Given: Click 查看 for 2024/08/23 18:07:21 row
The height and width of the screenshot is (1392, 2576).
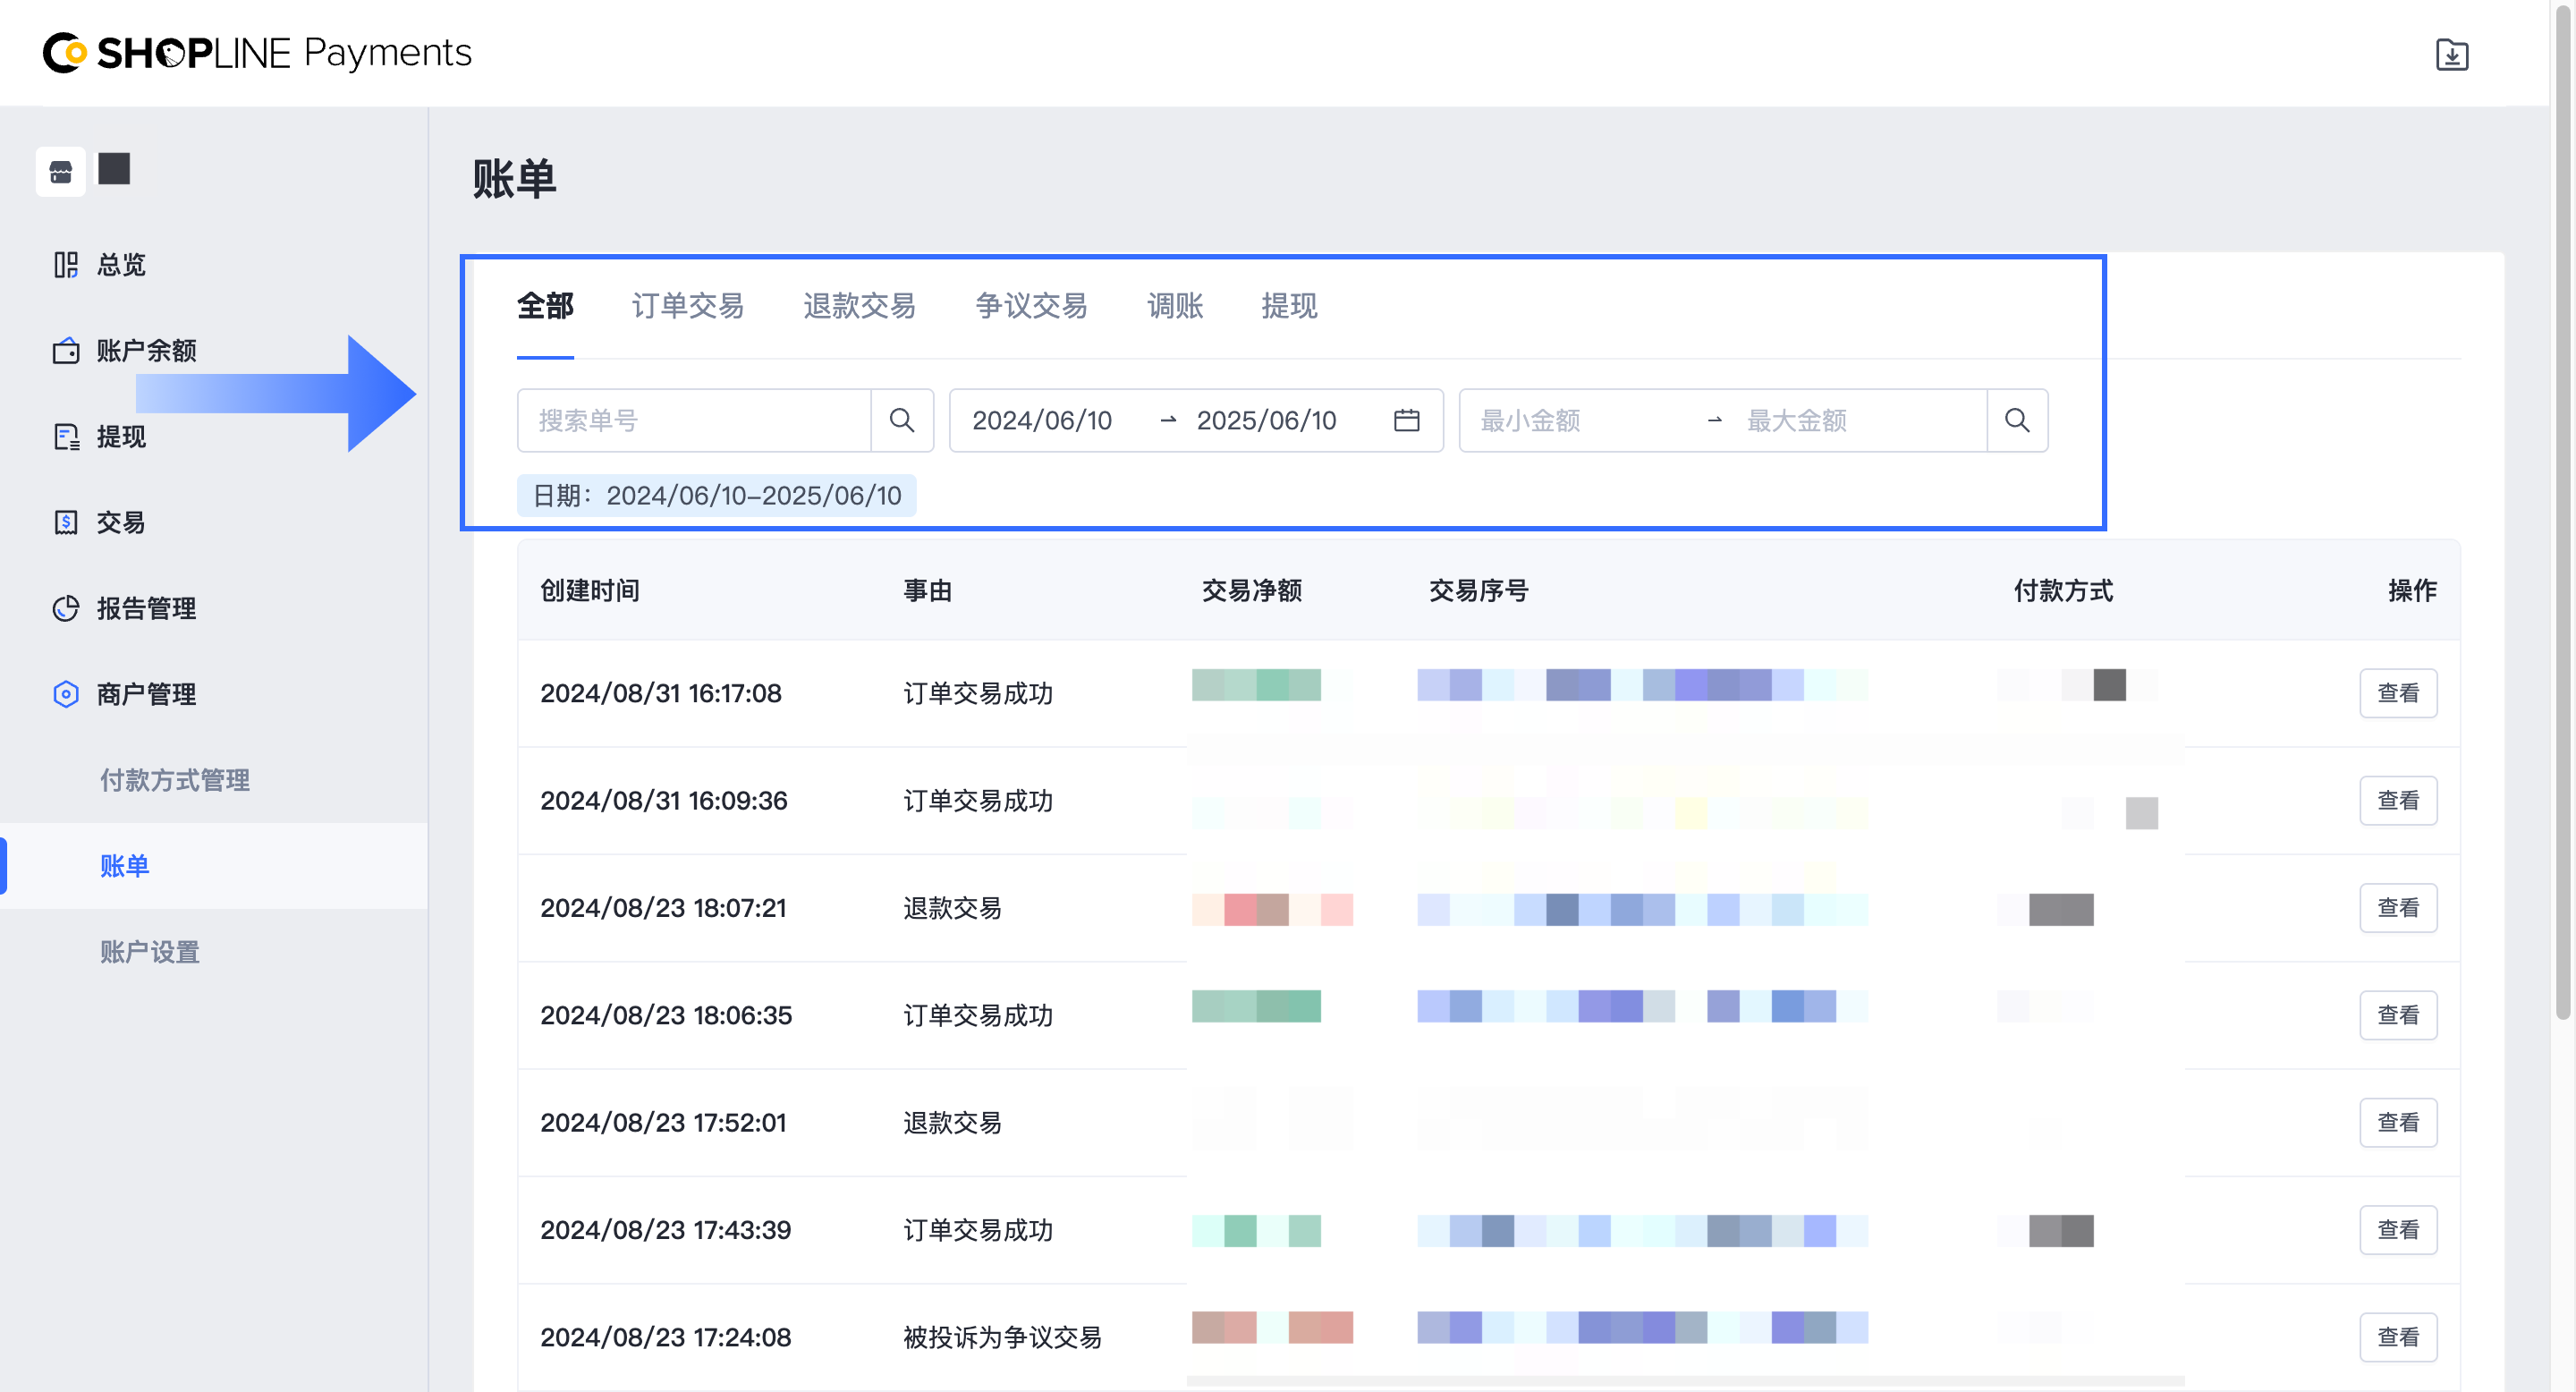Looking at the screenshot, I should [x=2398, y=908].
